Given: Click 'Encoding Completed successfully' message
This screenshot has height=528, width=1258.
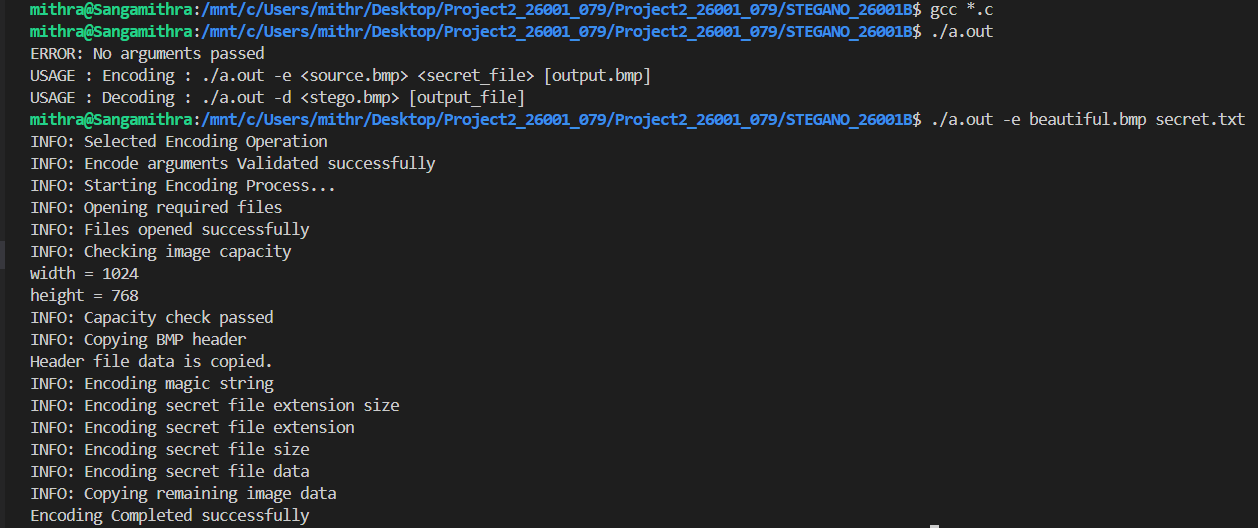Looking at the screenshot, I should [x=170, y=516].
